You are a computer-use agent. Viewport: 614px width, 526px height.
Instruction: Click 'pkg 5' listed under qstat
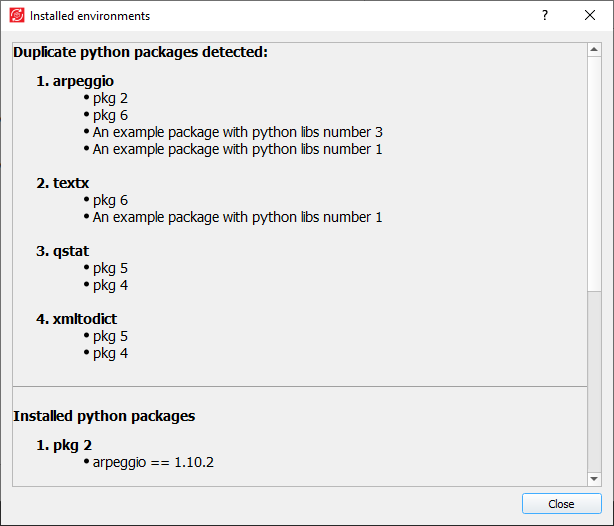click(x=110, y=268)
